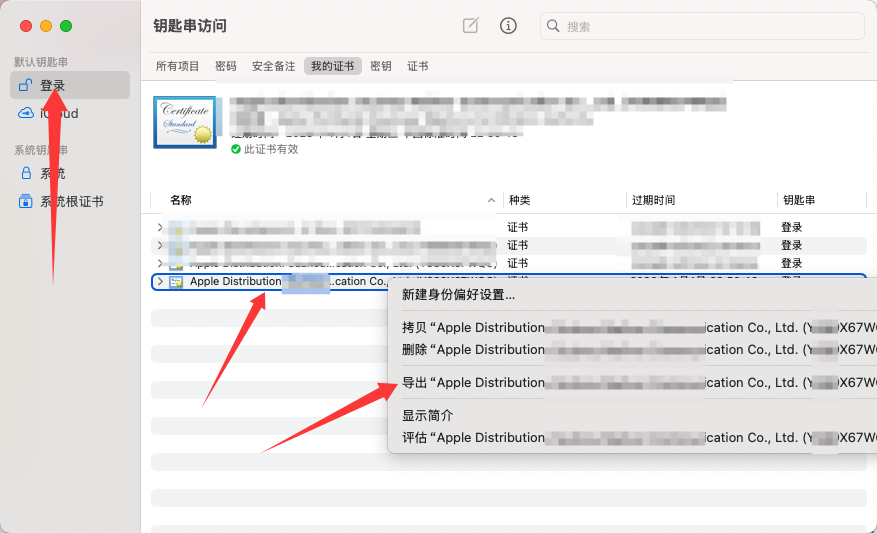Click the 系统根证书 keychain icon
This screenshot has height=533, width=877.
click(26, 201)
